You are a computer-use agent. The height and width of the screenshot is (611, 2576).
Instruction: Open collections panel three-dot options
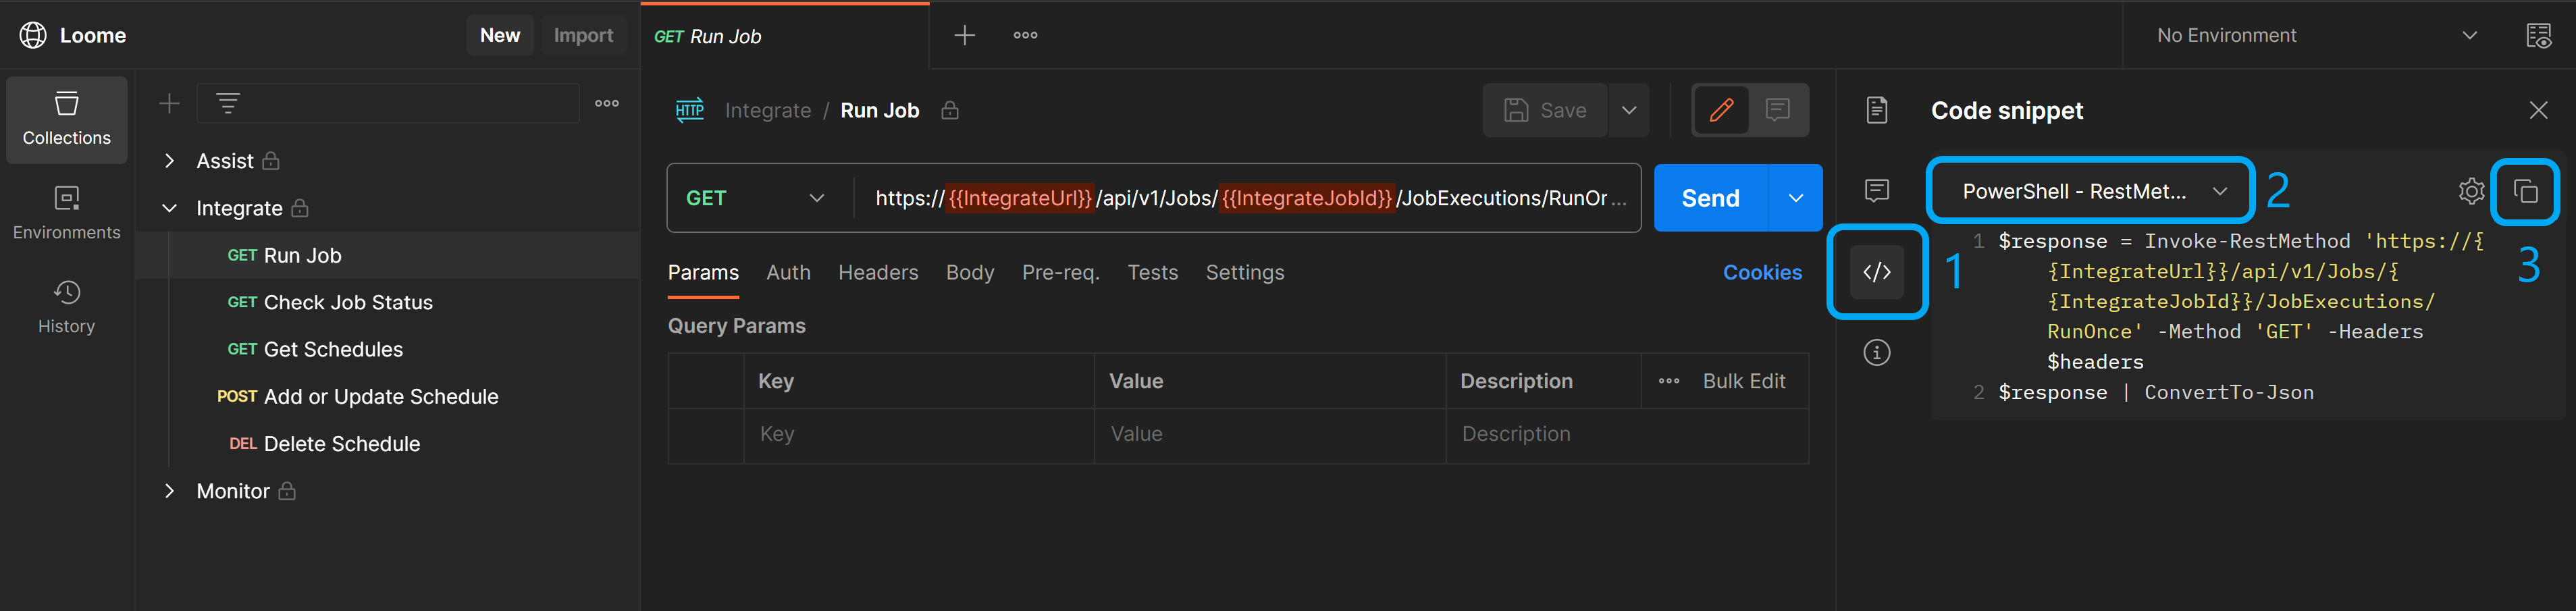click(x=607, y=103)
